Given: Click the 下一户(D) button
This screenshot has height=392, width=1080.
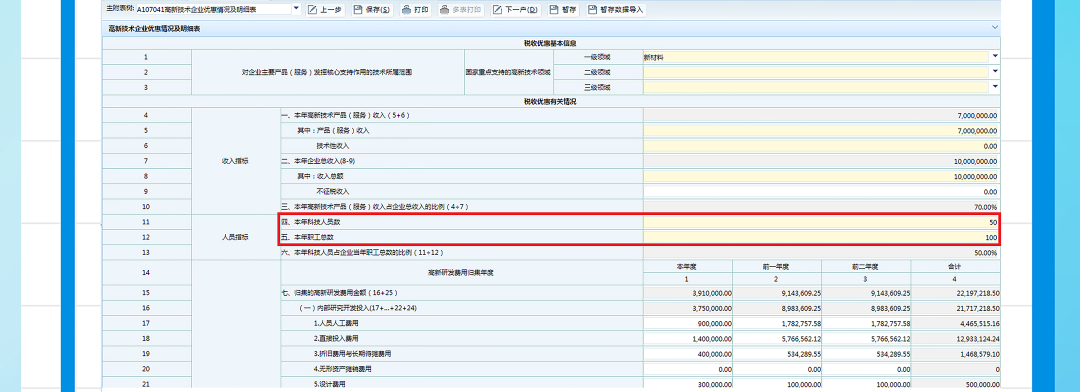Looking at the screenshot, I should 516,10.
